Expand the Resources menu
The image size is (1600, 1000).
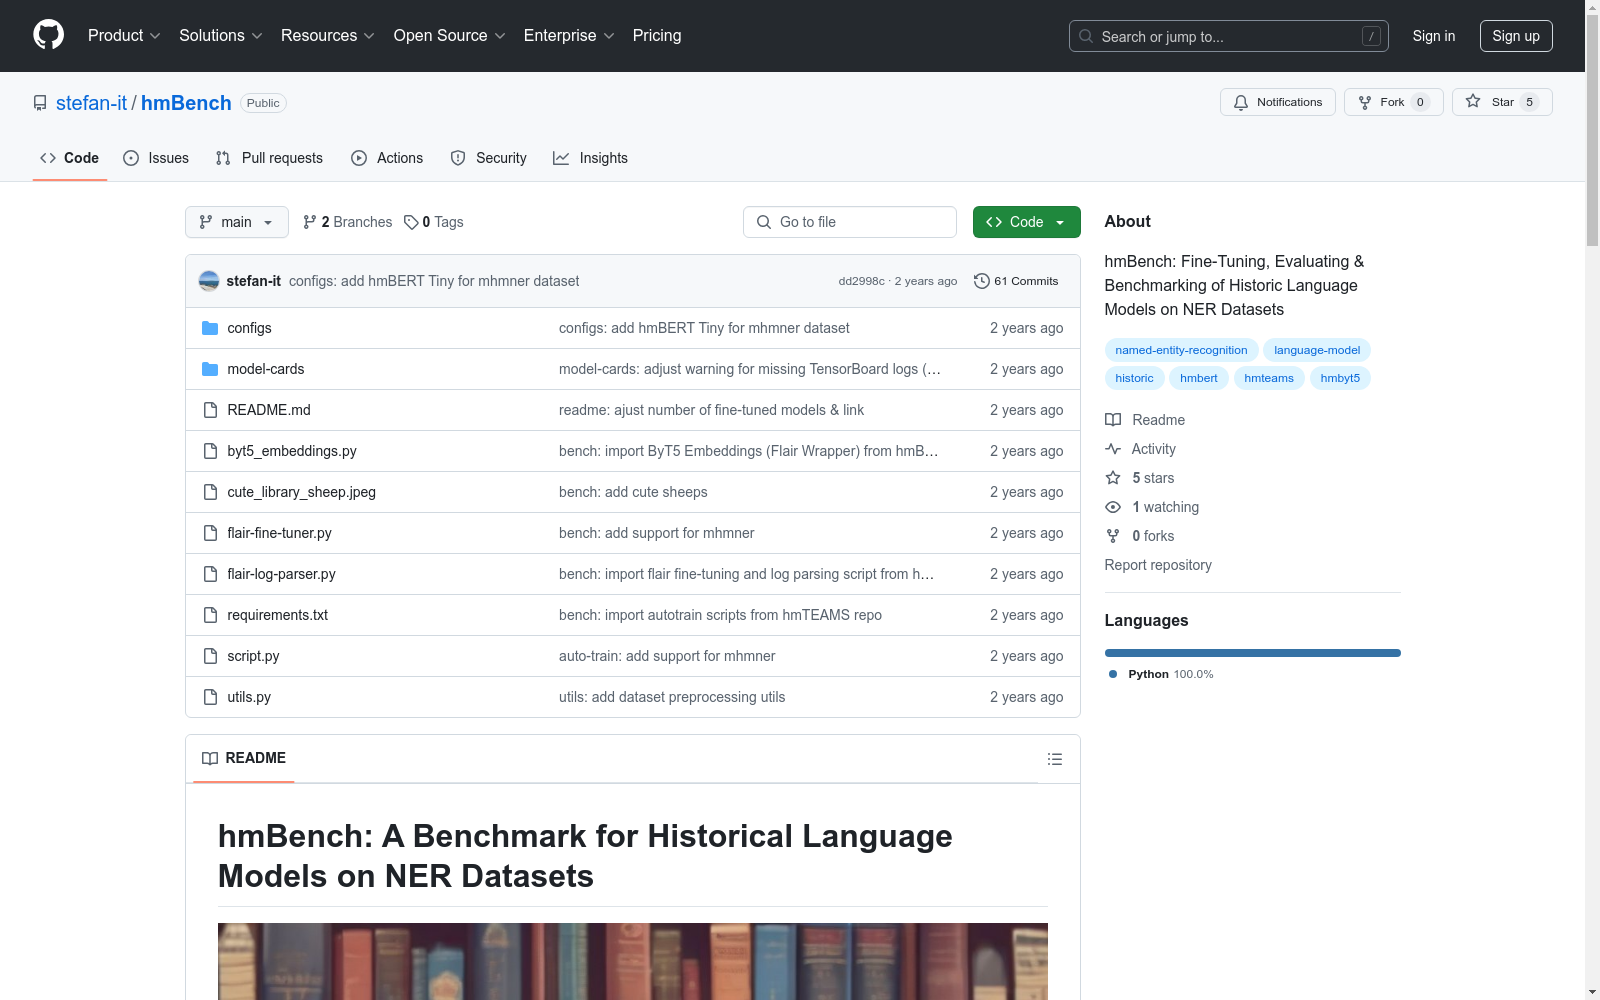328,36
